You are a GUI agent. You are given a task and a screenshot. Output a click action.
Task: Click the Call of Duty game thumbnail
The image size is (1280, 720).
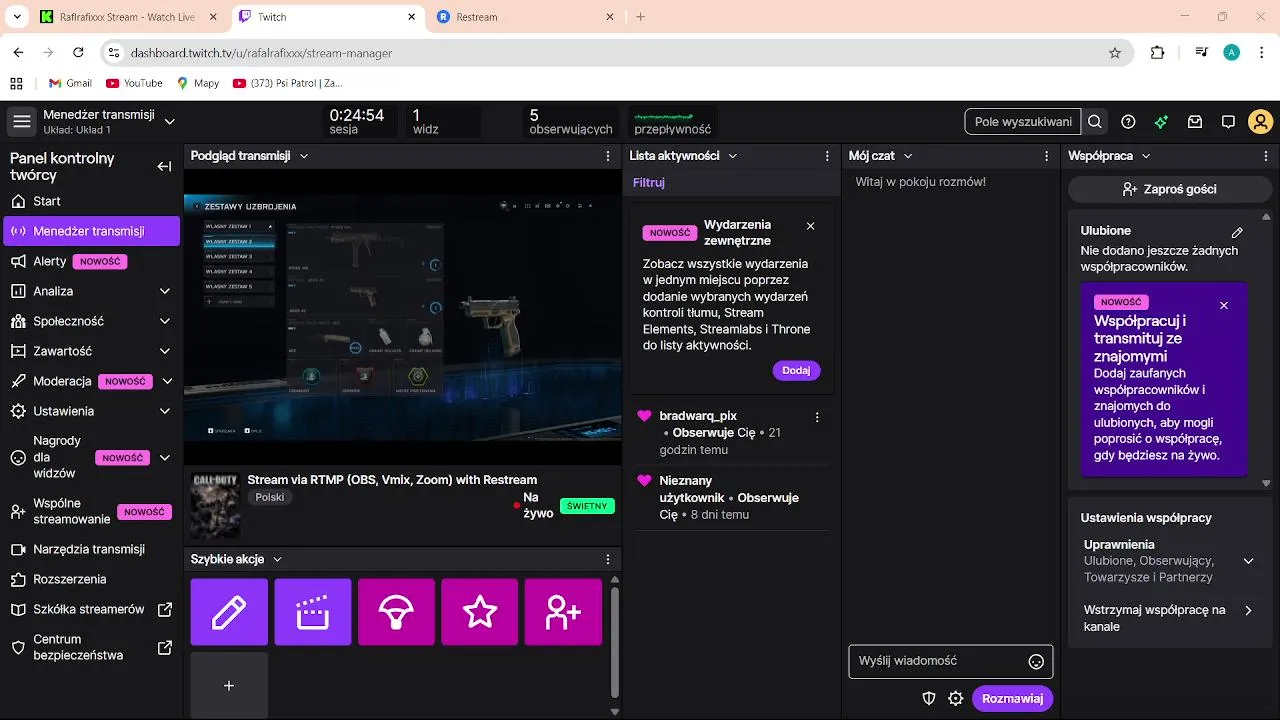pyautogui.click(x=215, y=505)
